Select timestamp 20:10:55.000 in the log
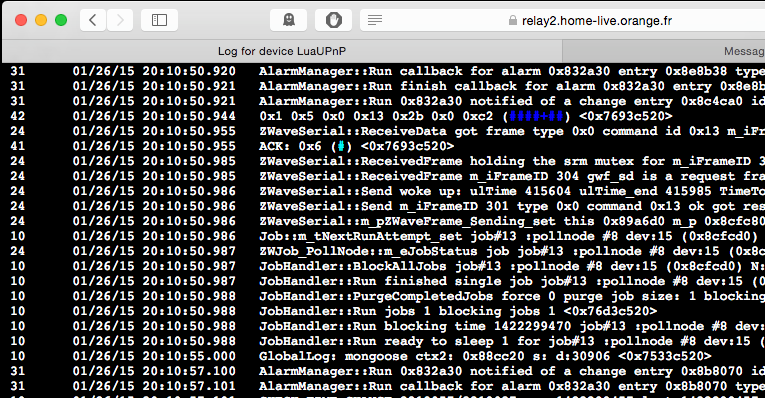 [189, 357]
